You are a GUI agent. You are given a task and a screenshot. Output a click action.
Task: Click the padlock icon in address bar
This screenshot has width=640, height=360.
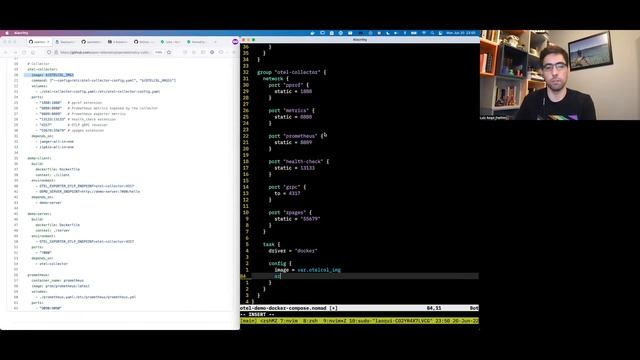[x=55, y=52]
